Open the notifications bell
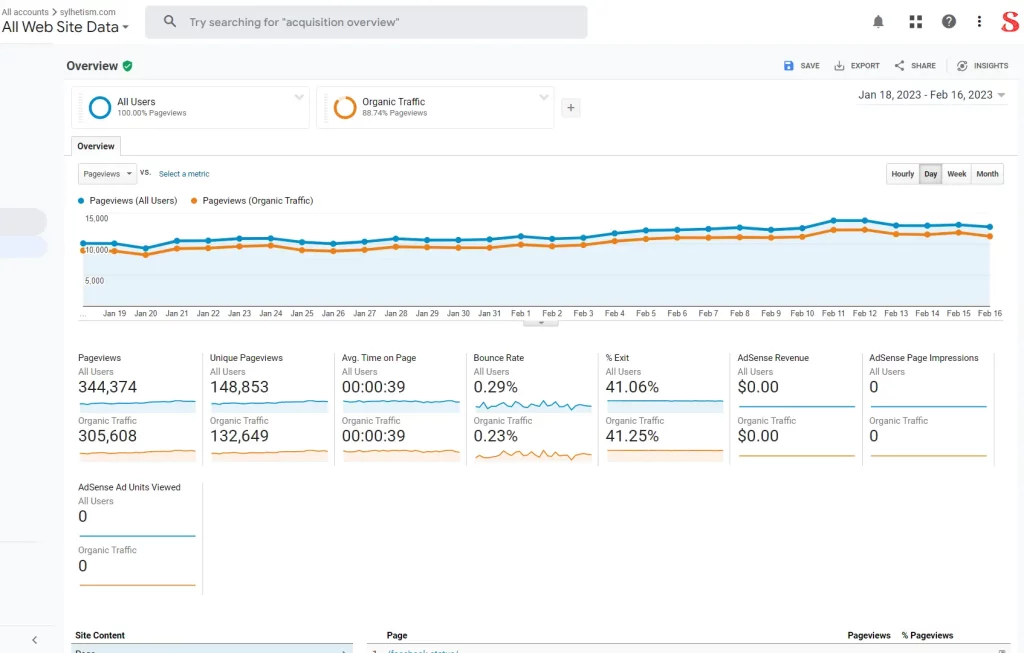Image resolution: width=1024 pixels, height=653 pixels. [x=878, y=22]
